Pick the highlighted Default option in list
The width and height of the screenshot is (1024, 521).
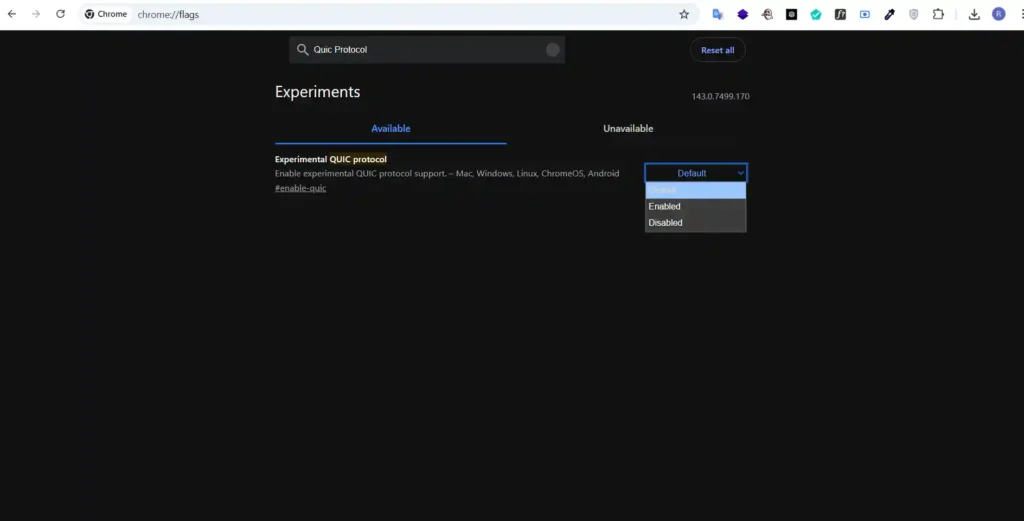695,191
